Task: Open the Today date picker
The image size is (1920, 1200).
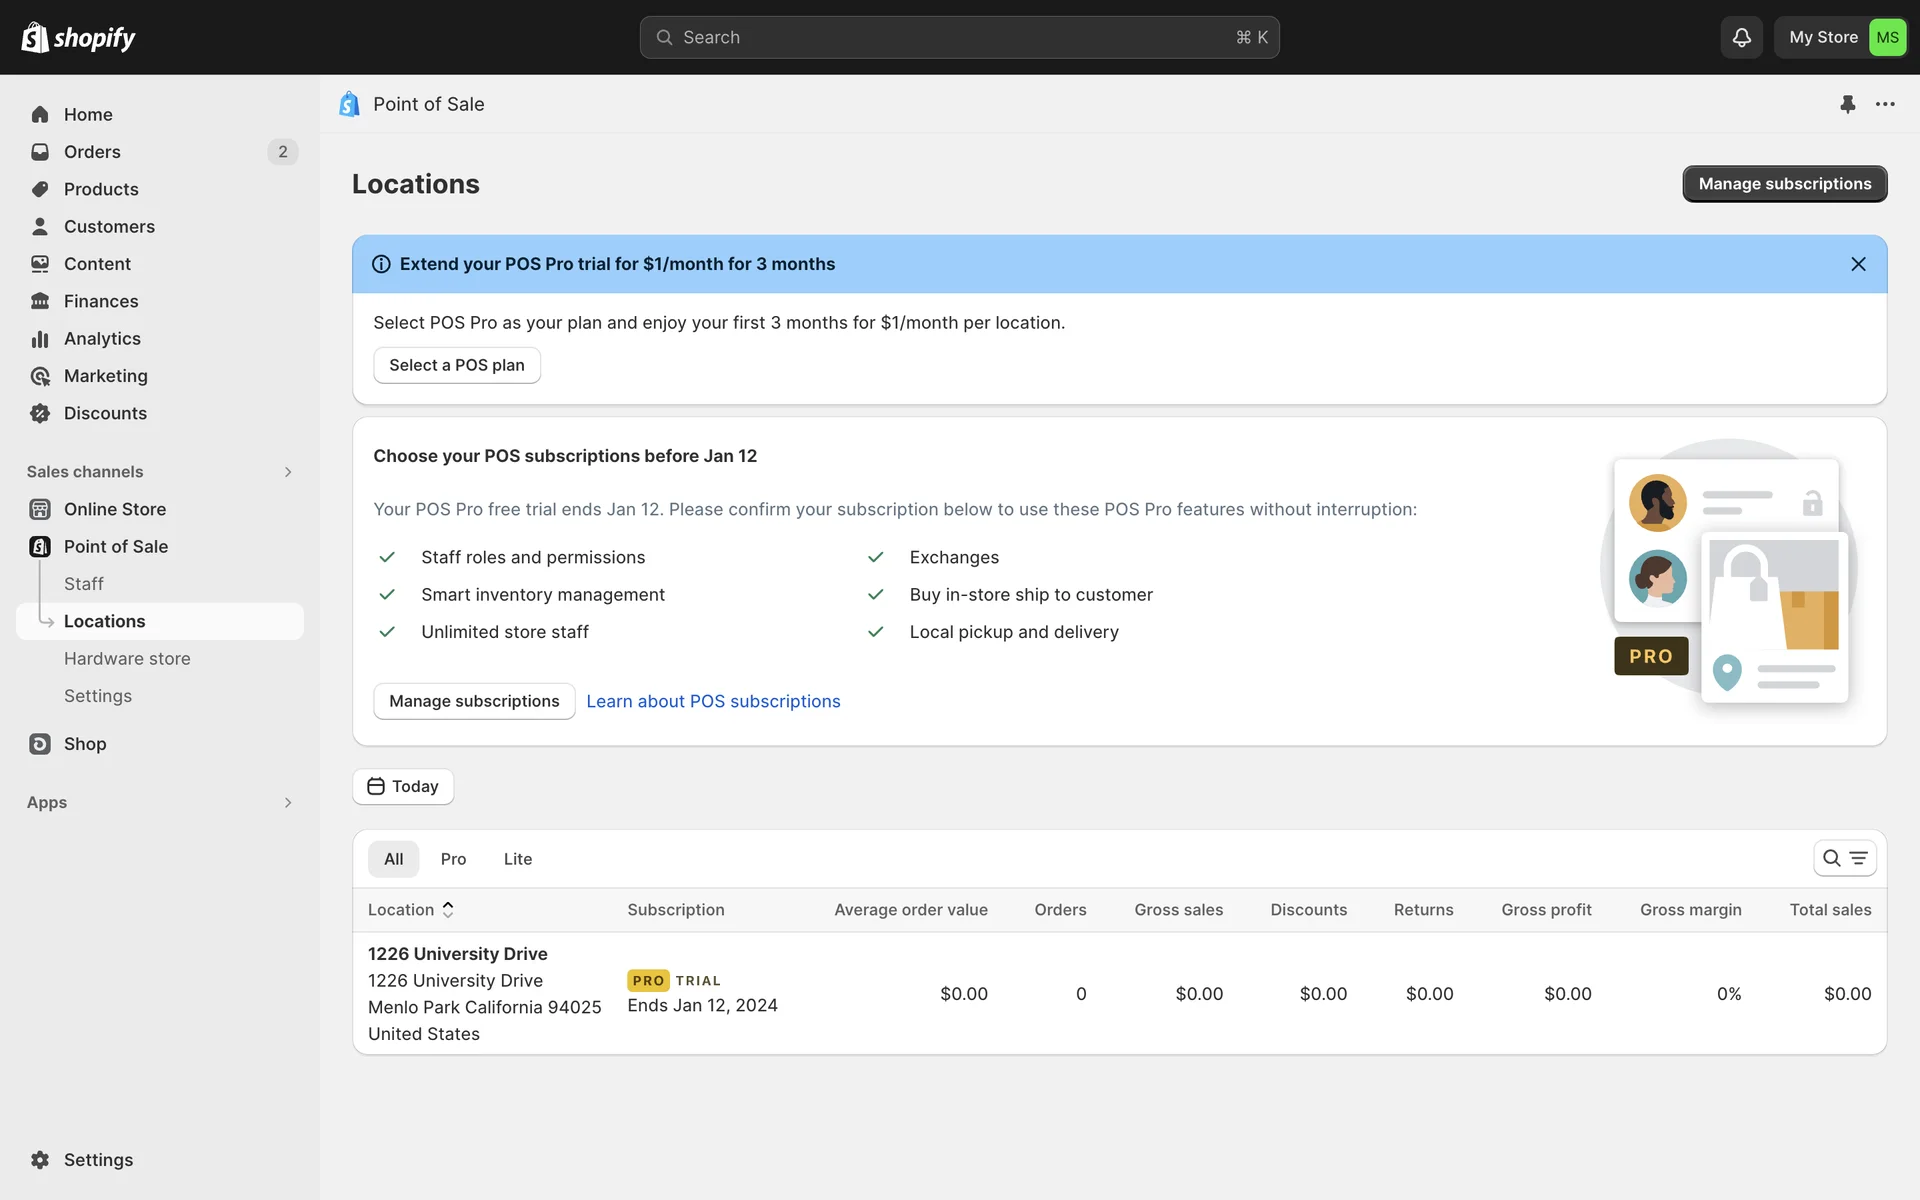Action: coord(403,786)
